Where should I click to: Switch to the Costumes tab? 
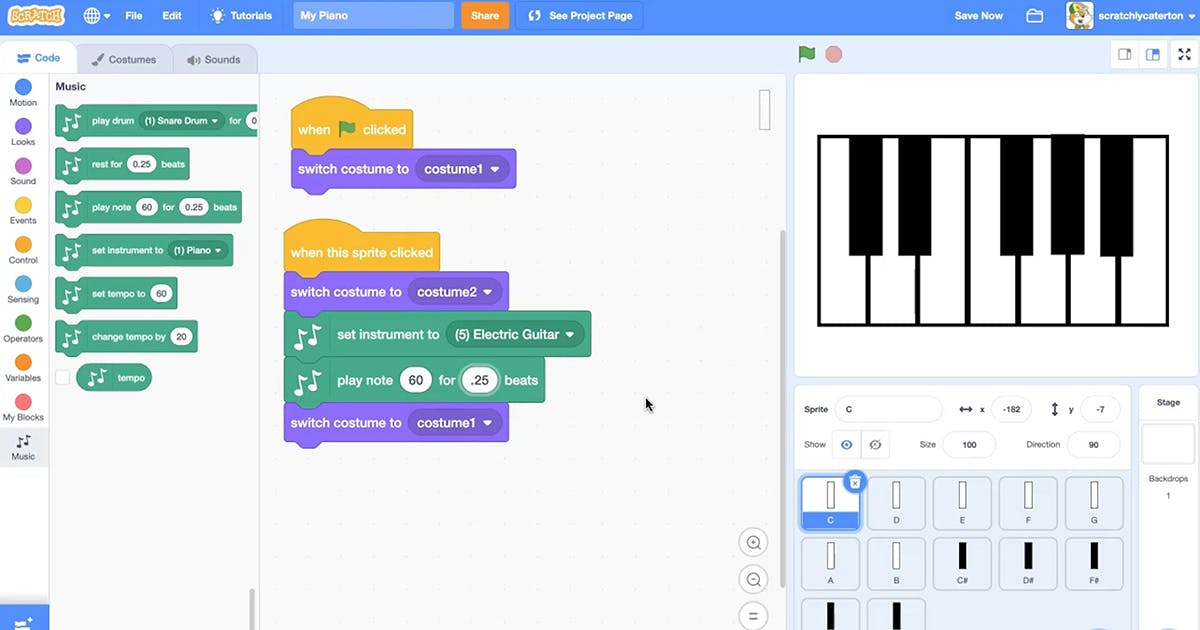pyautogui.click(x=124, y=59)
